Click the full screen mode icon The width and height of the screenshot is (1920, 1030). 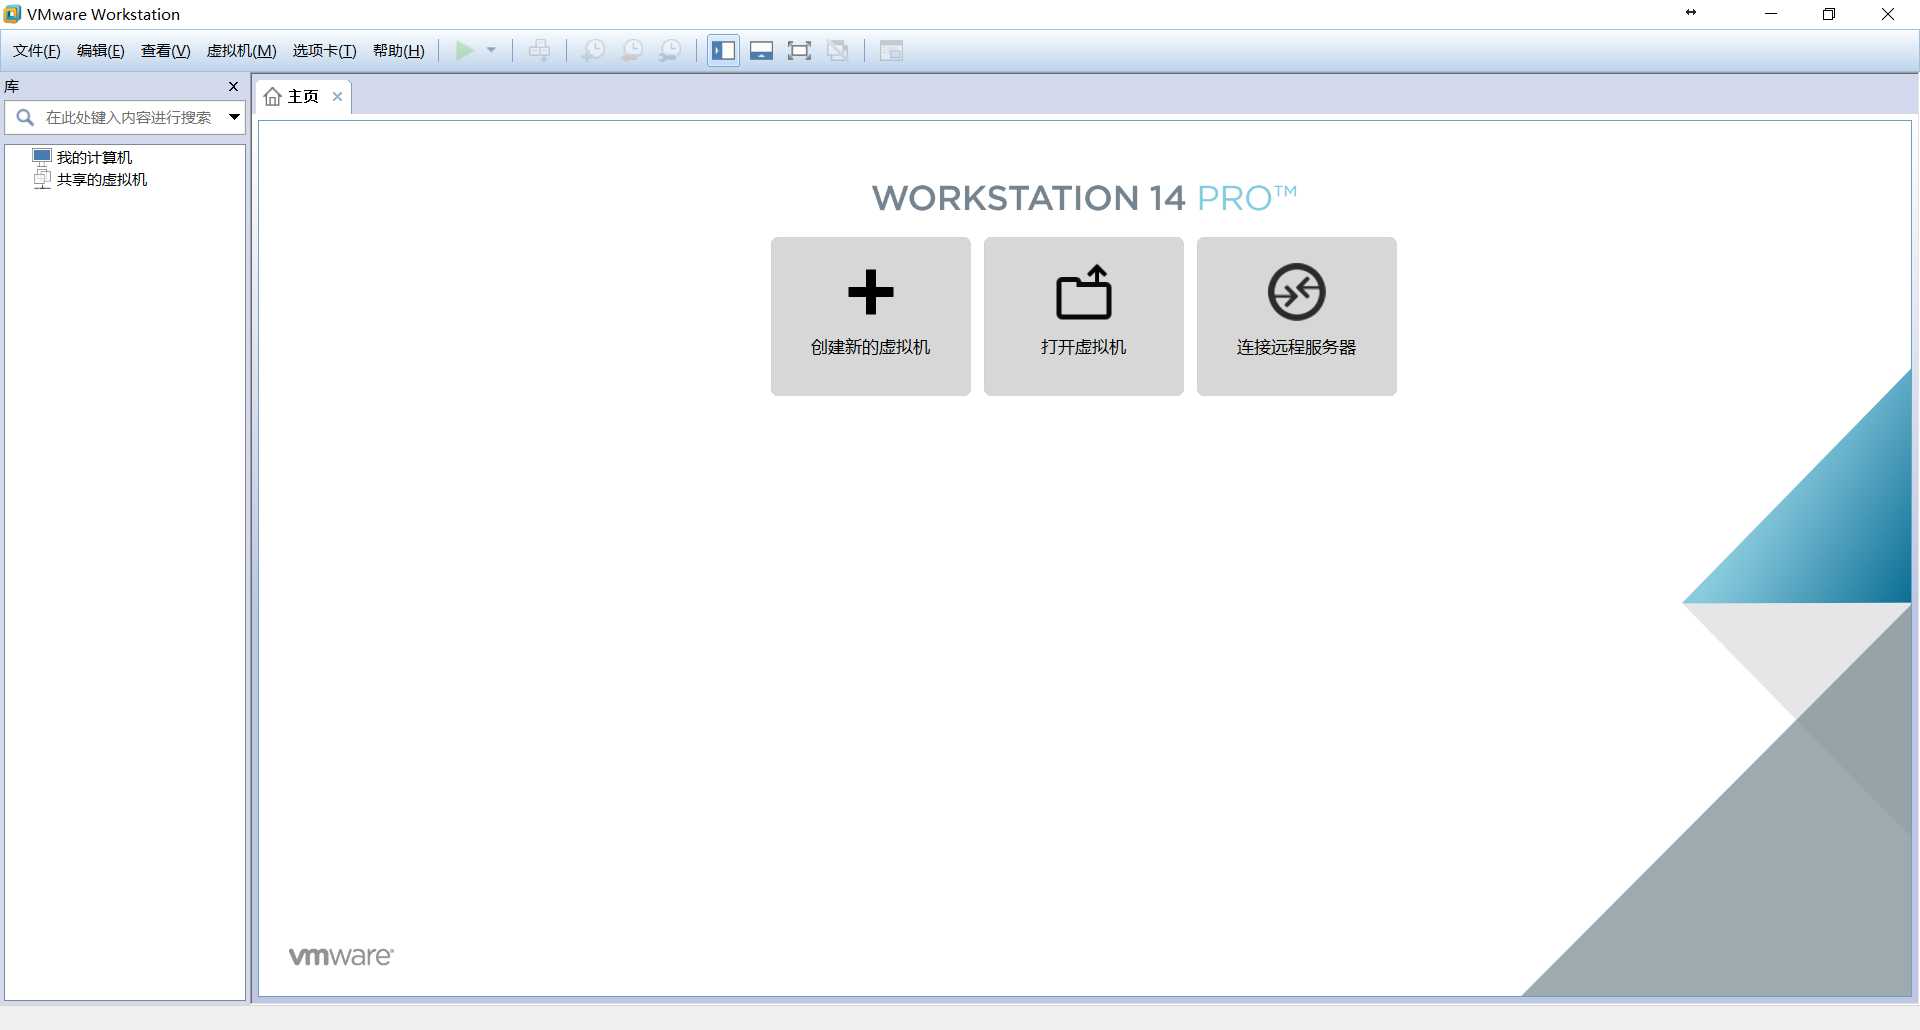799,51
